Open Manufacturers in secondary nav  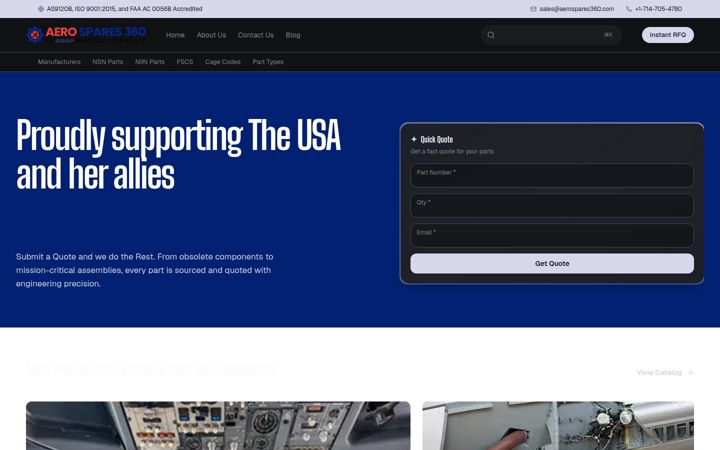(59, 62)
